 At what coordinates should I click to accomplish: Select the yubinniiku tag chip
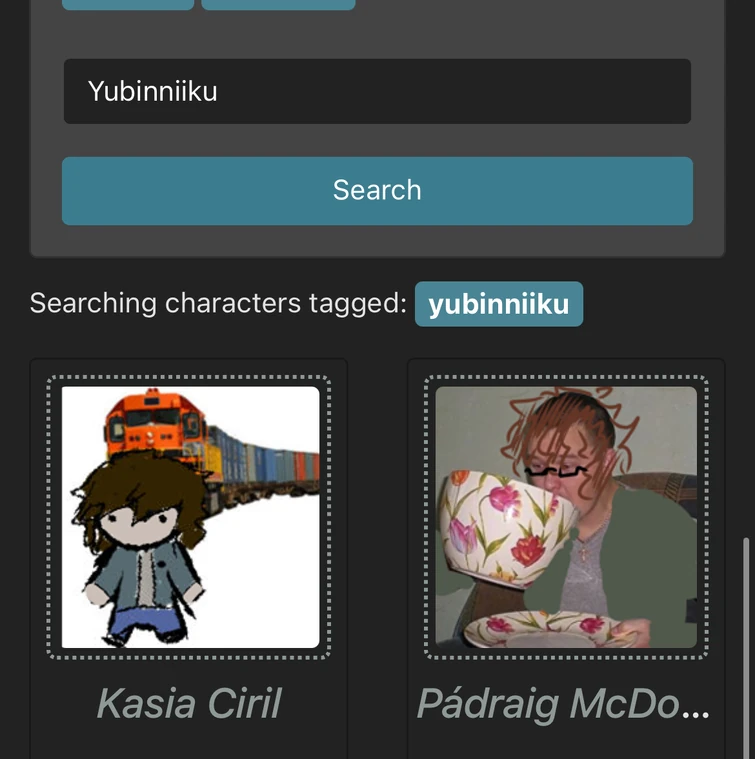[x=498, y=304]
